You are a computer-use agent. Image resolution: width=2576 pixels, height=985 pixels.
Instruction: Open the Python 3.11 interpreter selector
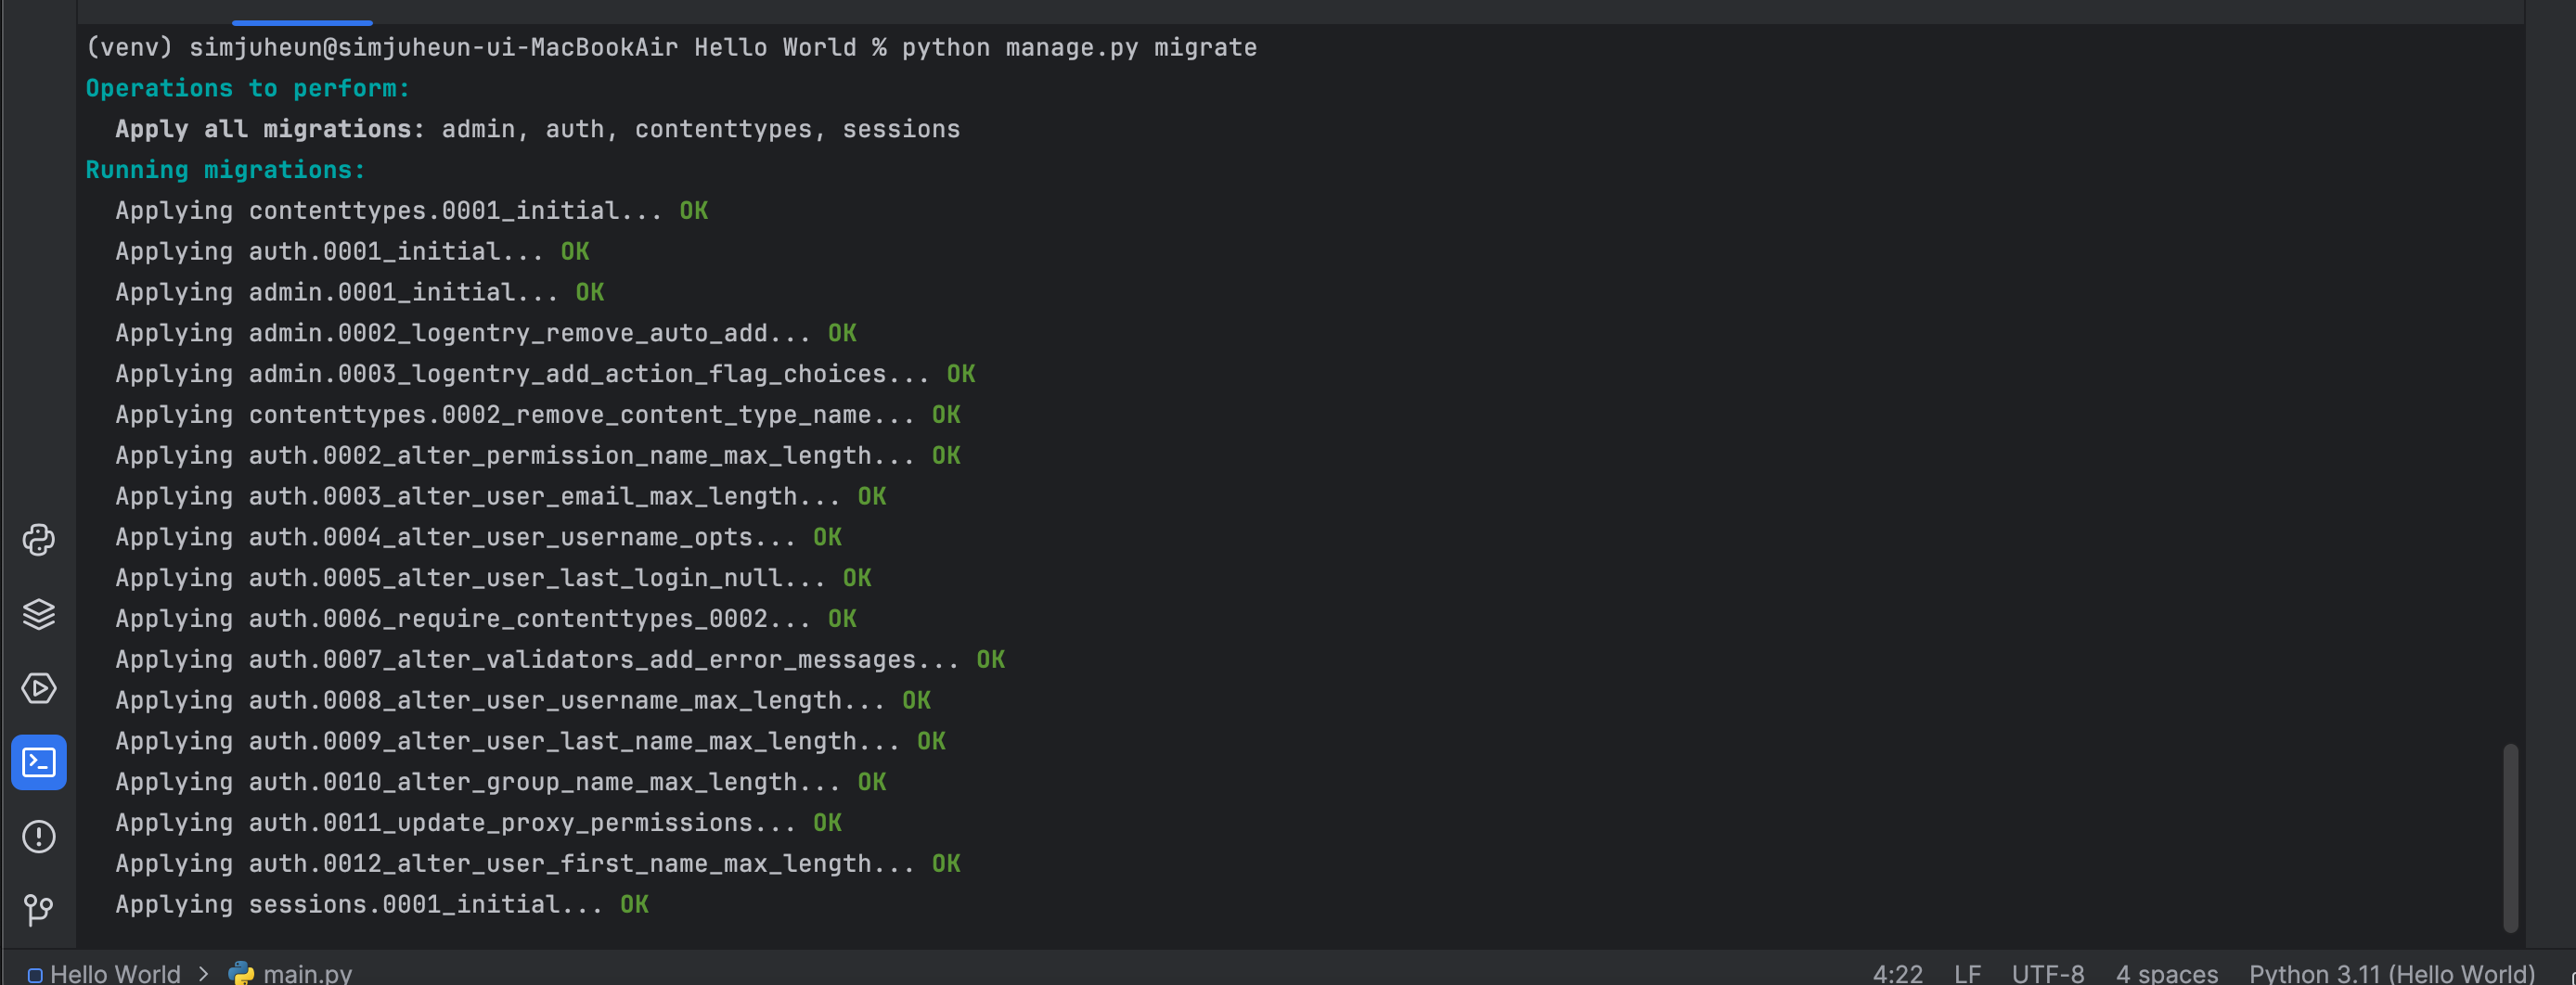point(2391,973)
